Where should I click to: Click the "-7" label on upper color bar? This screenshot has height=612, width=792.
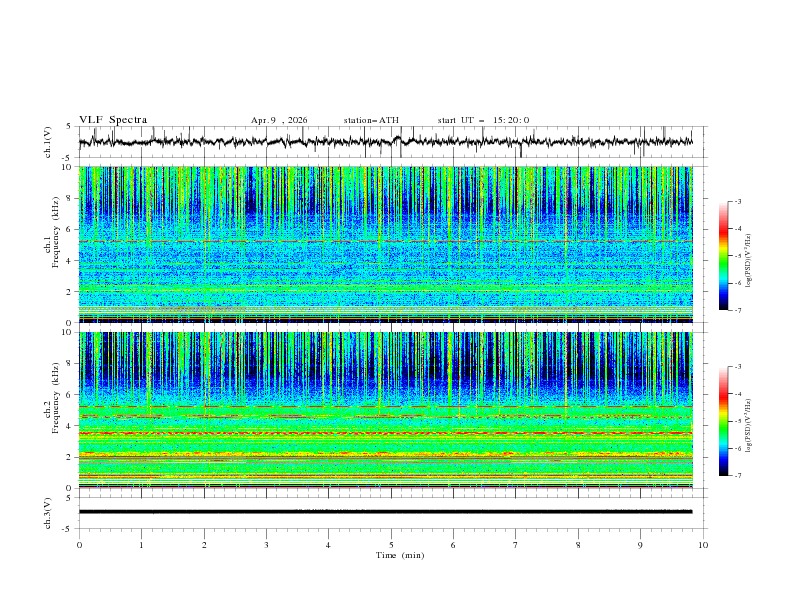(737, 310)
